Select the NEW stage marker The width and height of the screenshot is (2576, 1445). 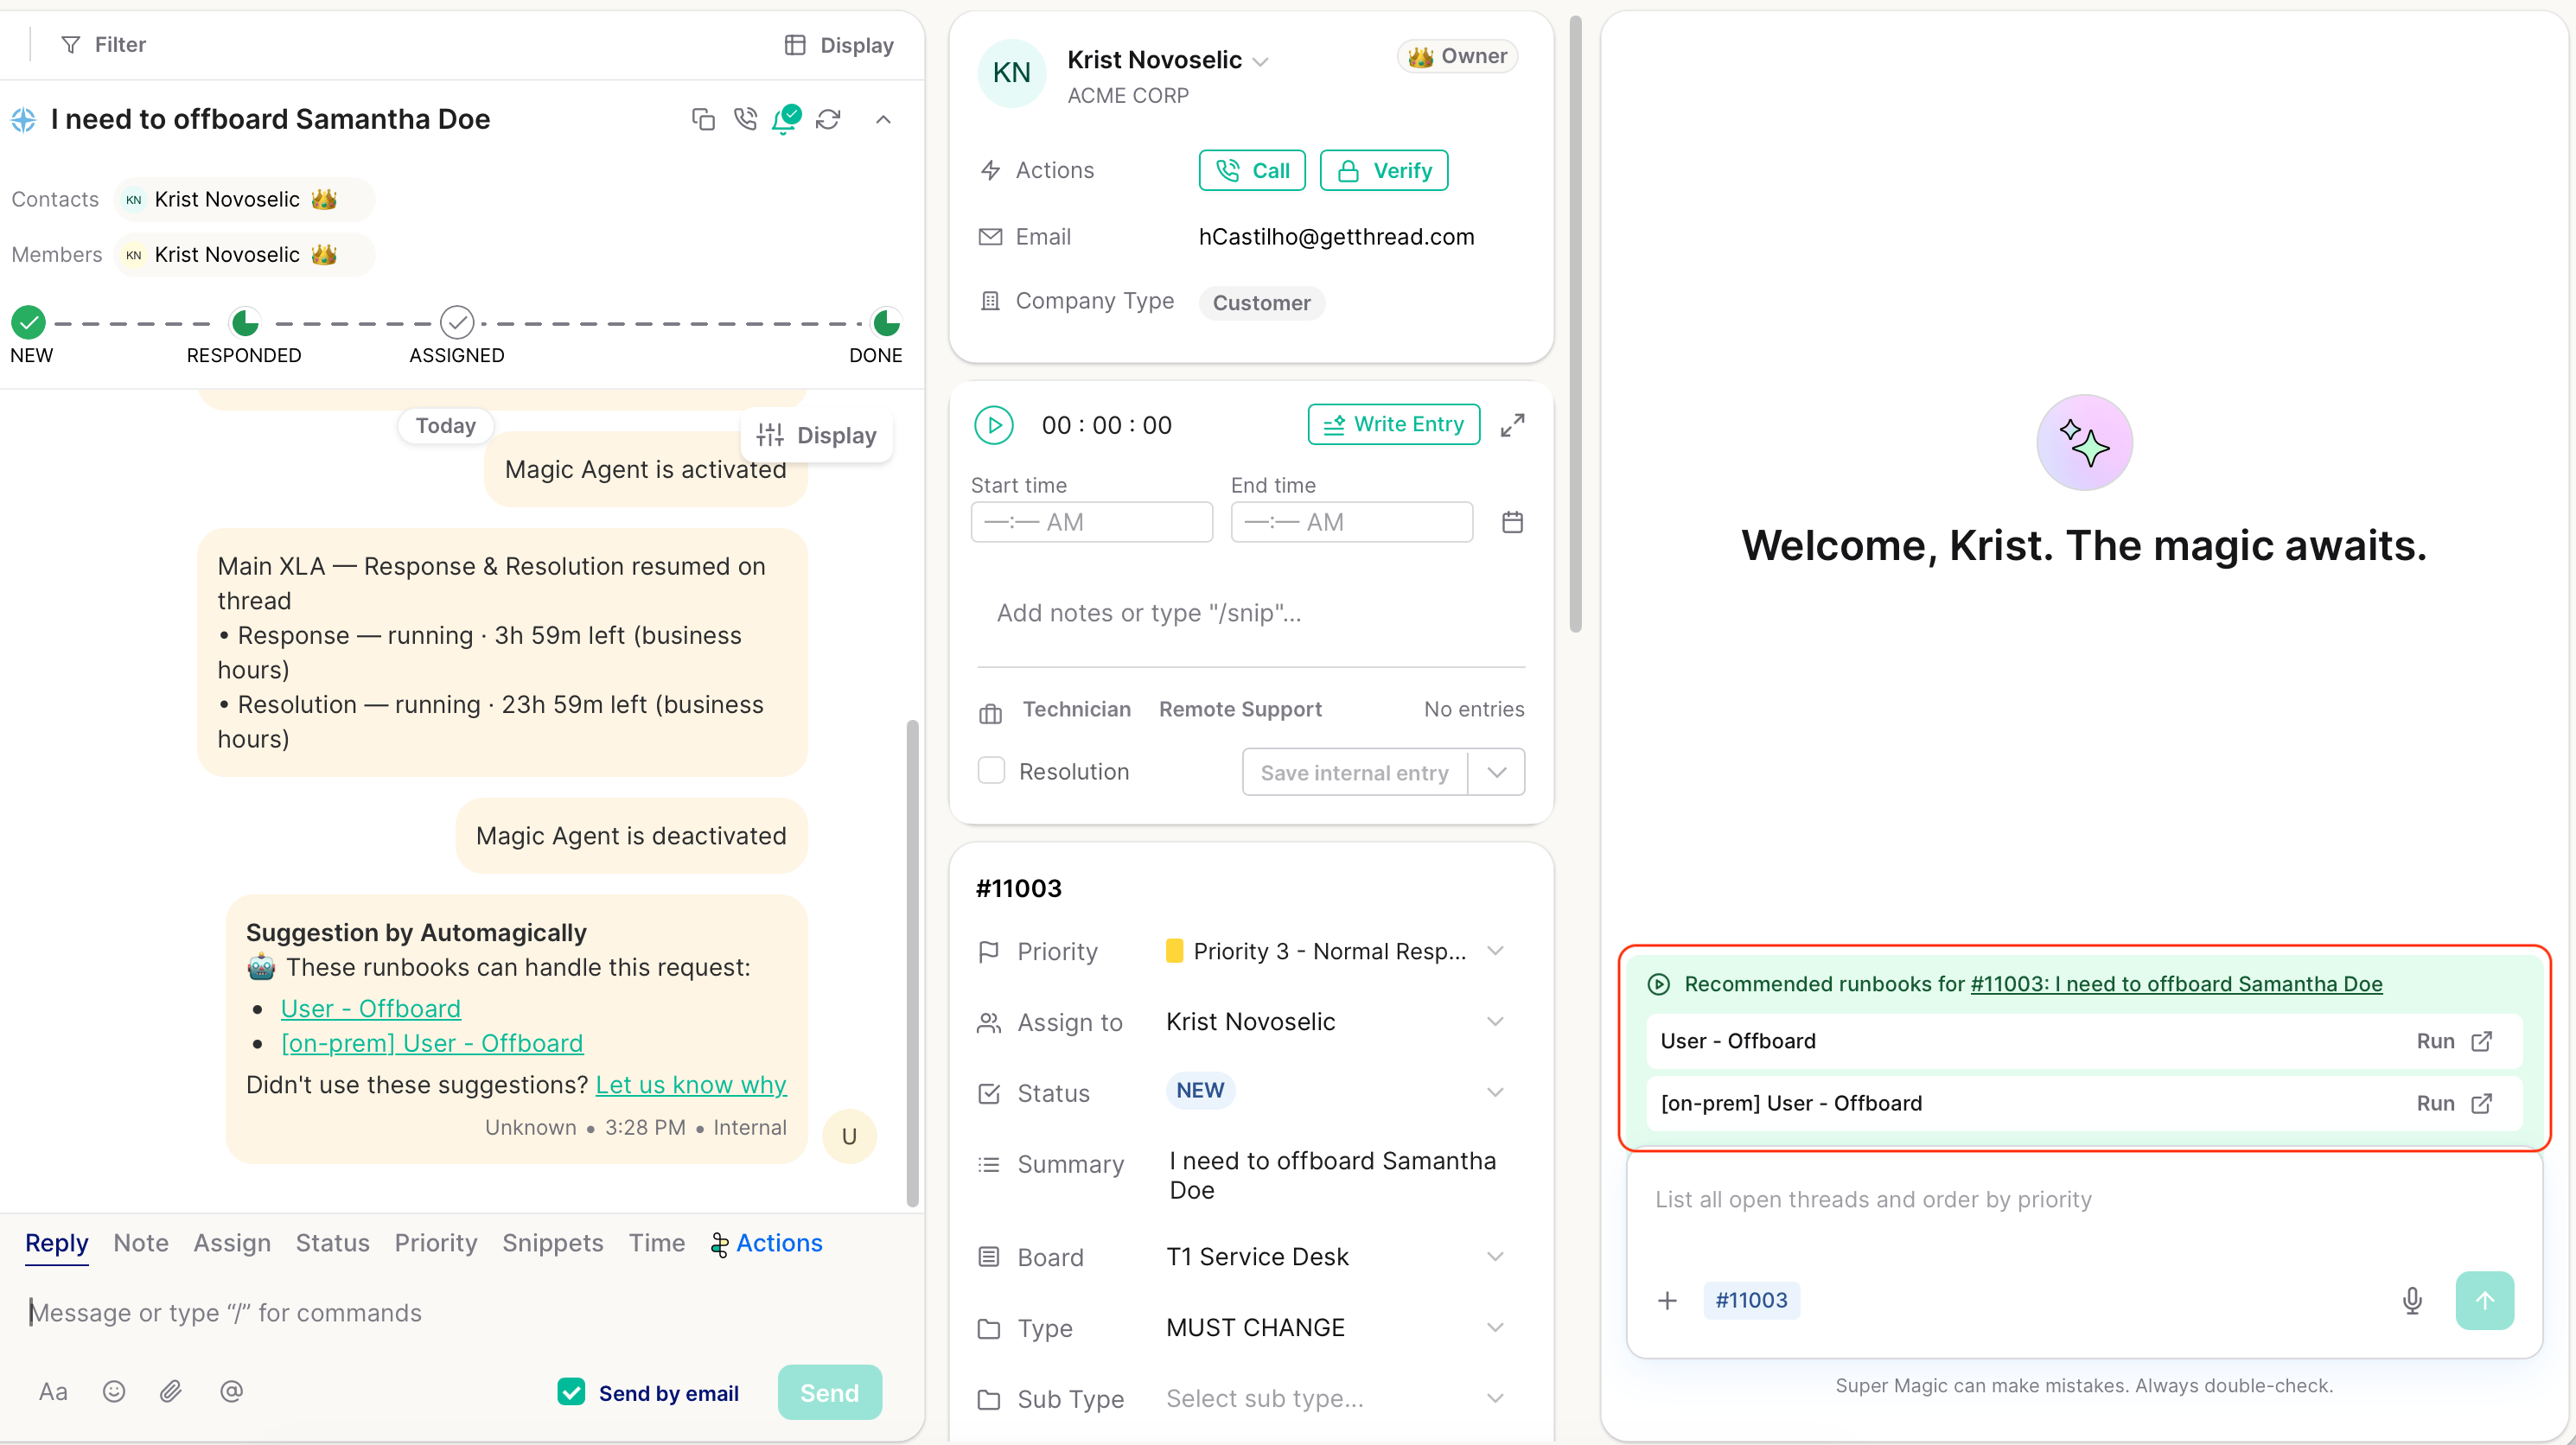point(29,323)
